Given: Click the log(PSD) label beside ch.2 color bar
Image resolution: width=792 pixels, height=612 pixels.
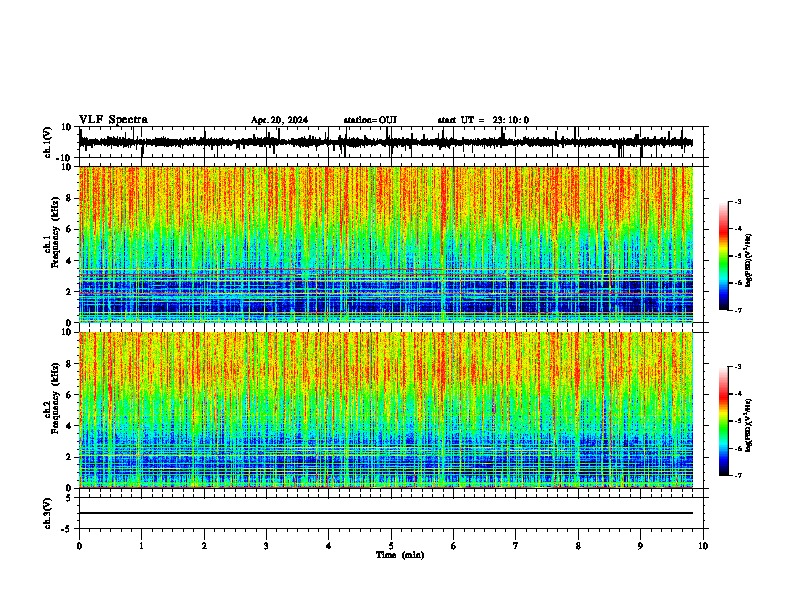Looking at the screenshot, I should coord(748,426).
